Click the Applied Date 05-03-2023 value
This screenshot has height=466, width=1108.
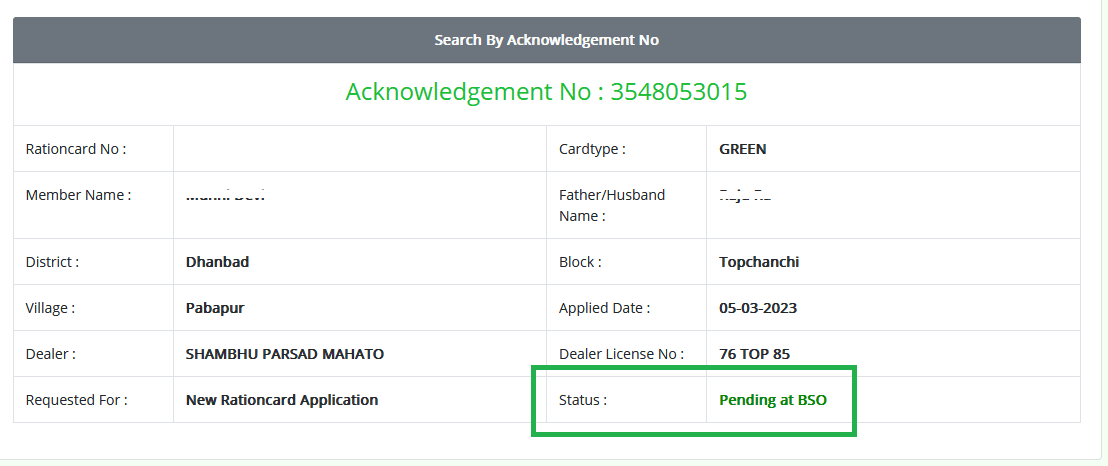click(x=758, y=308)
